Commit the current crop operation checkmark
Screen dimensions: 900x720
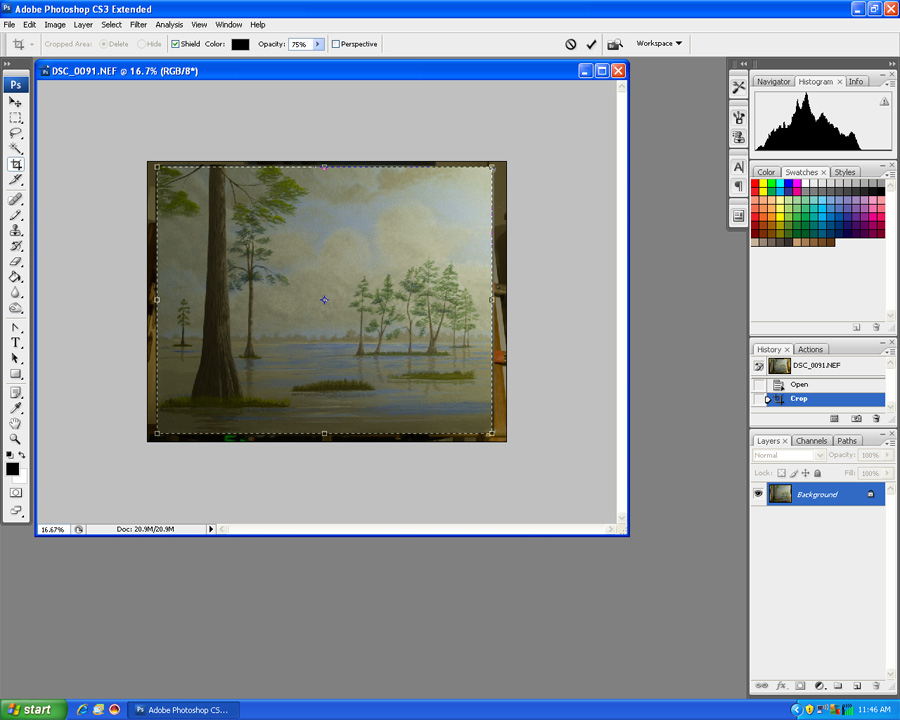[x=591, y=44]
